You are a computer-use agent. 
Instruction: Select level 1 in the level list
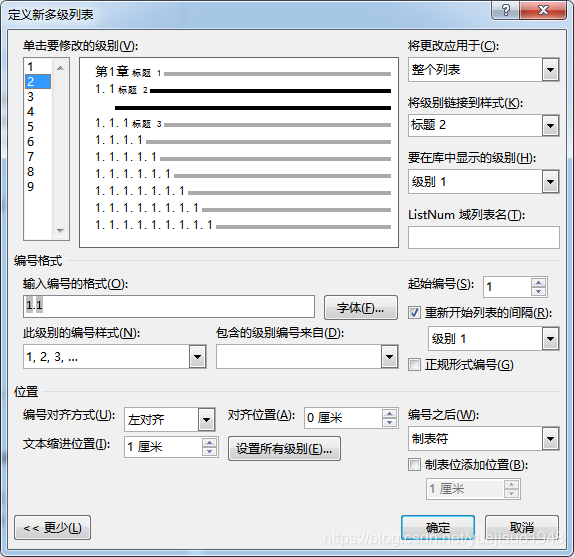point(38,67)
